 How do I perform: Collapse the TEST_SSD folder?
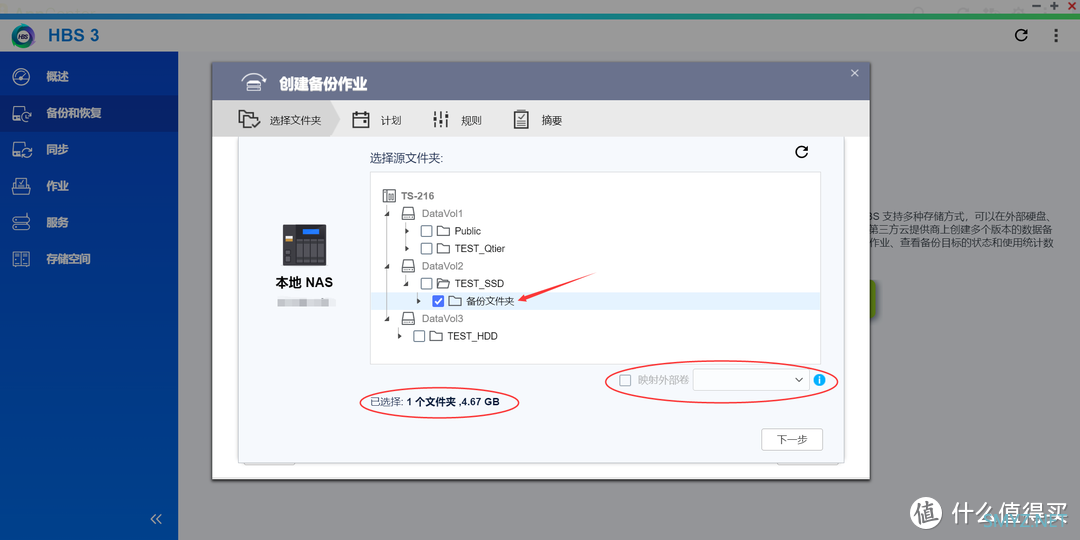tap(406, 284)
